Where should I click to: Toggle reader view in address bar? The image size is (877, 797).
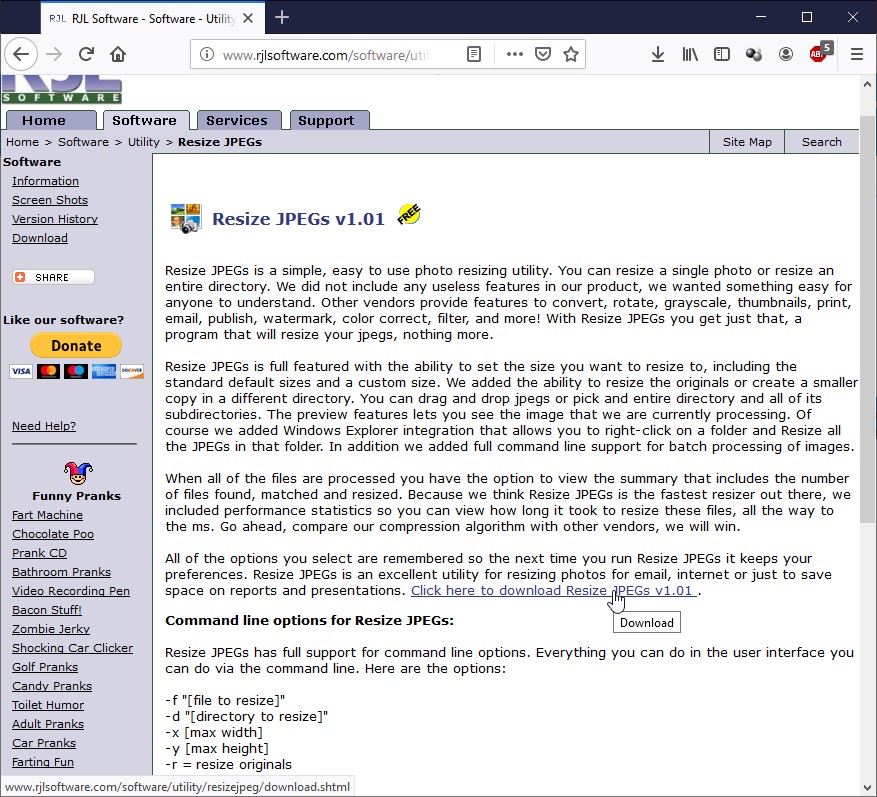pyautogui.click(x=476, y=54)
